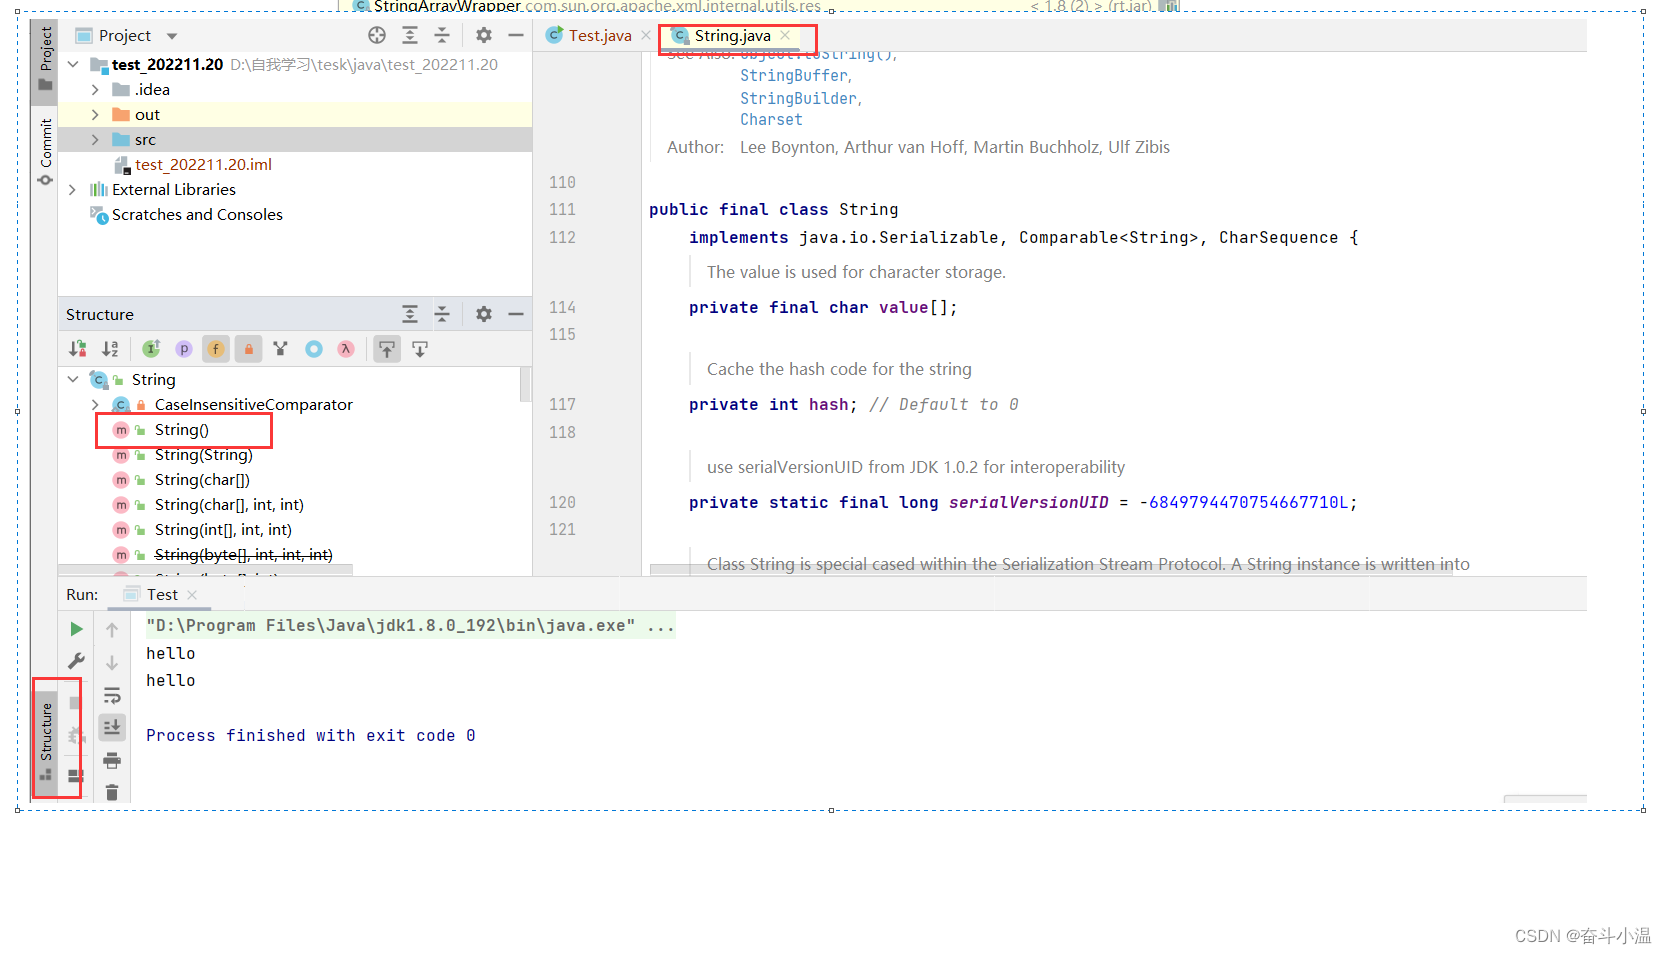Expand the src folder
1667x954 pixels.
click(95, 139)
